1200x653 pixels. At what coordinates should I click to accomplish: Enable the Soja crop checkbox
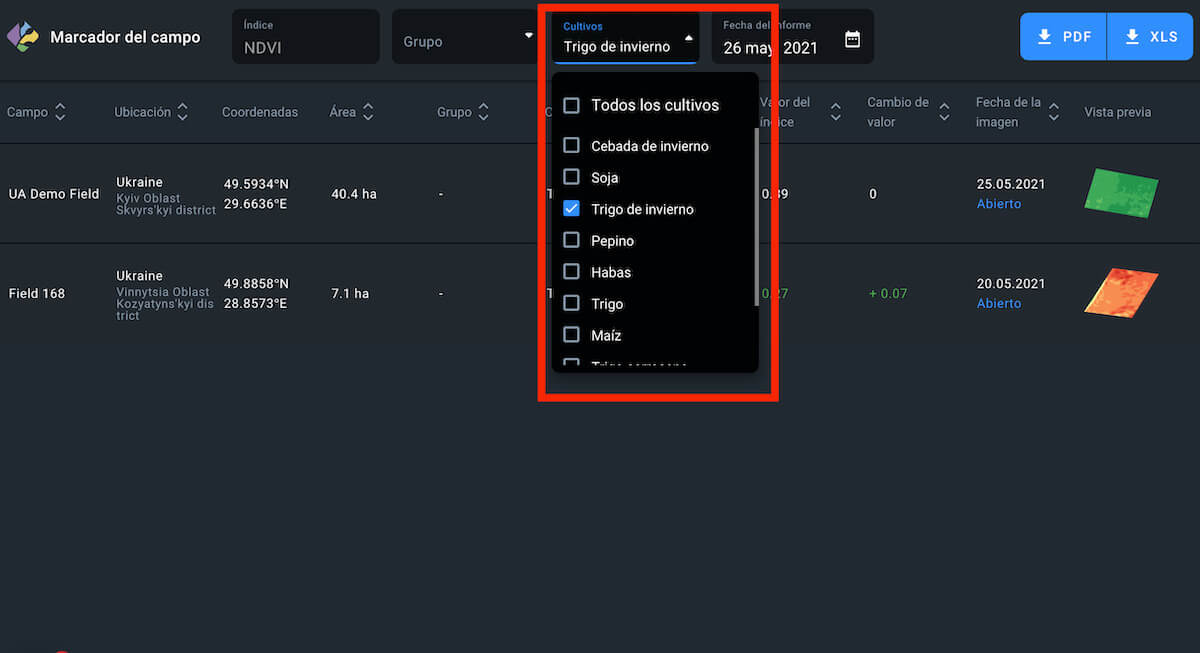(571, 177)
